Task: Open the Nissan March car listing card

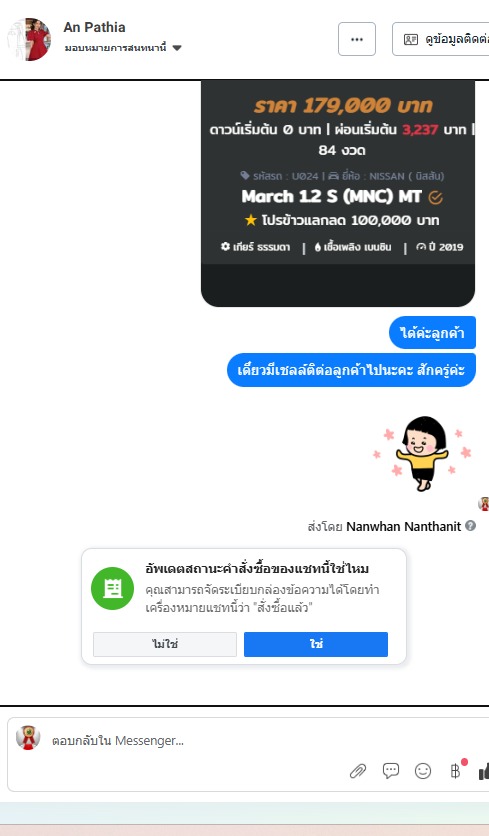Action: pos(338,193)
